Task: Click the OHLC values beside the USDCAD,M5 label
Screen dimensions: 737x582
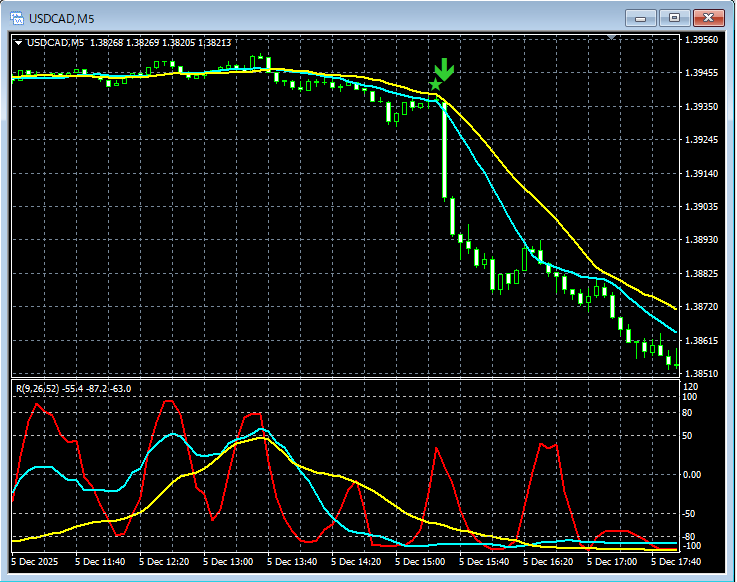Action: [x=160, y=42]
